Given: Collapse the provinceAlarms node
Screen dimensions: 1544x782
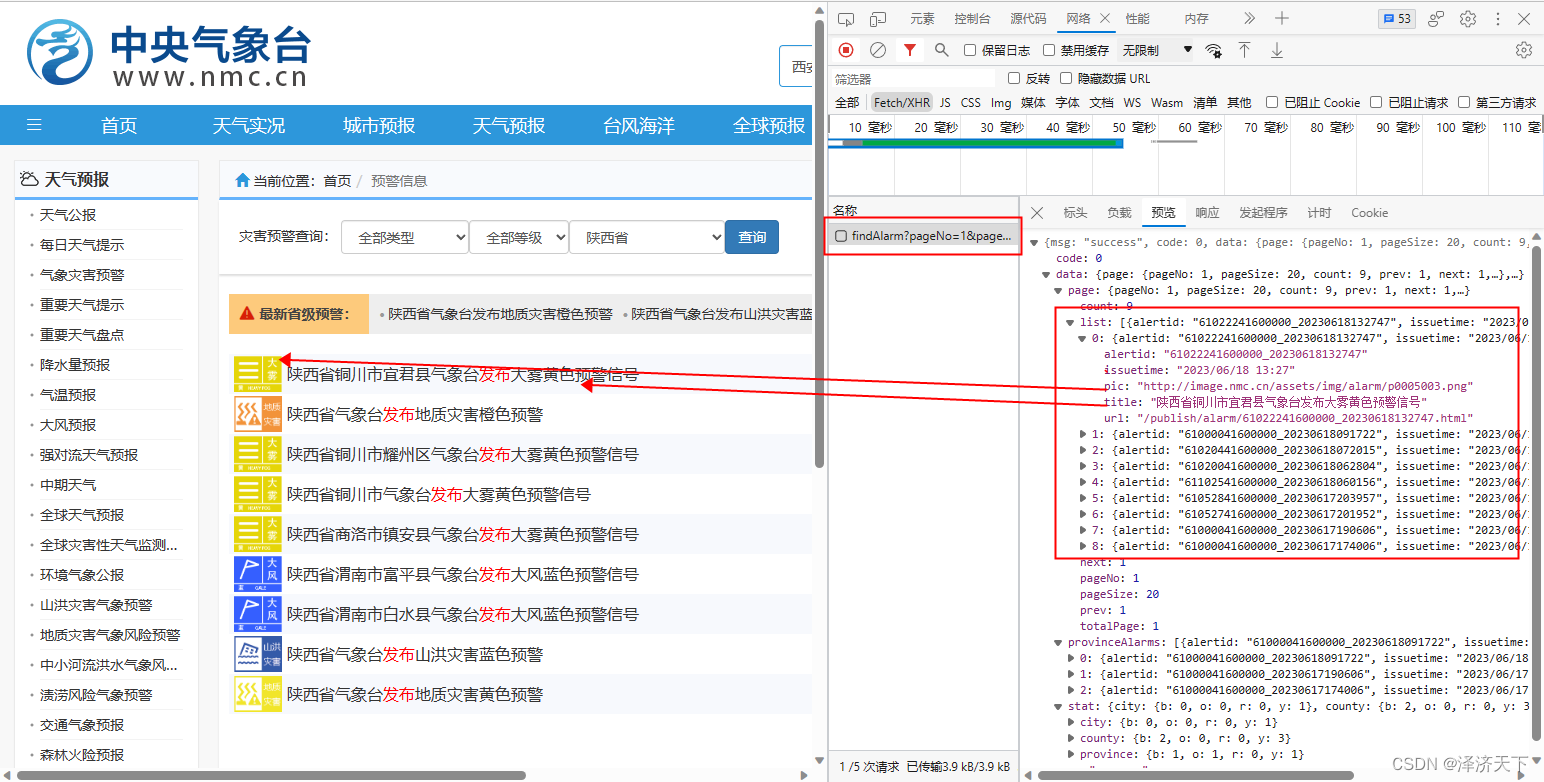Looking at the screenshot, I should coord(1060,643).
